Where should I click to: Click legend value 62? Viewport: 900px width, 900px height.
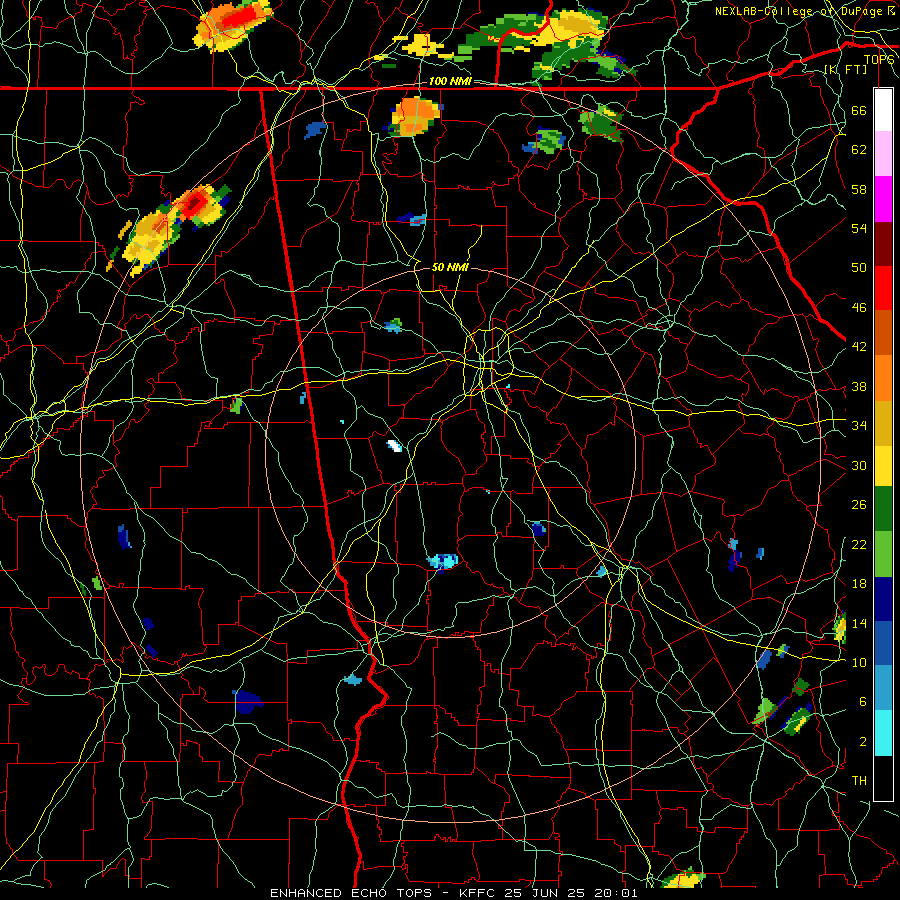(x=859, y=150)
